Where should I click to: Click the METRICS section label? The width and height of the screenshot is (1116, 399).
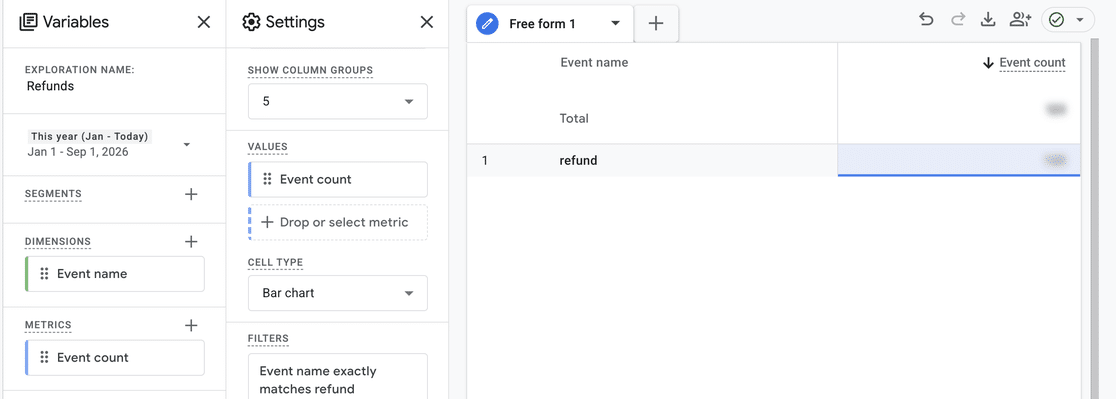(48, 325)
